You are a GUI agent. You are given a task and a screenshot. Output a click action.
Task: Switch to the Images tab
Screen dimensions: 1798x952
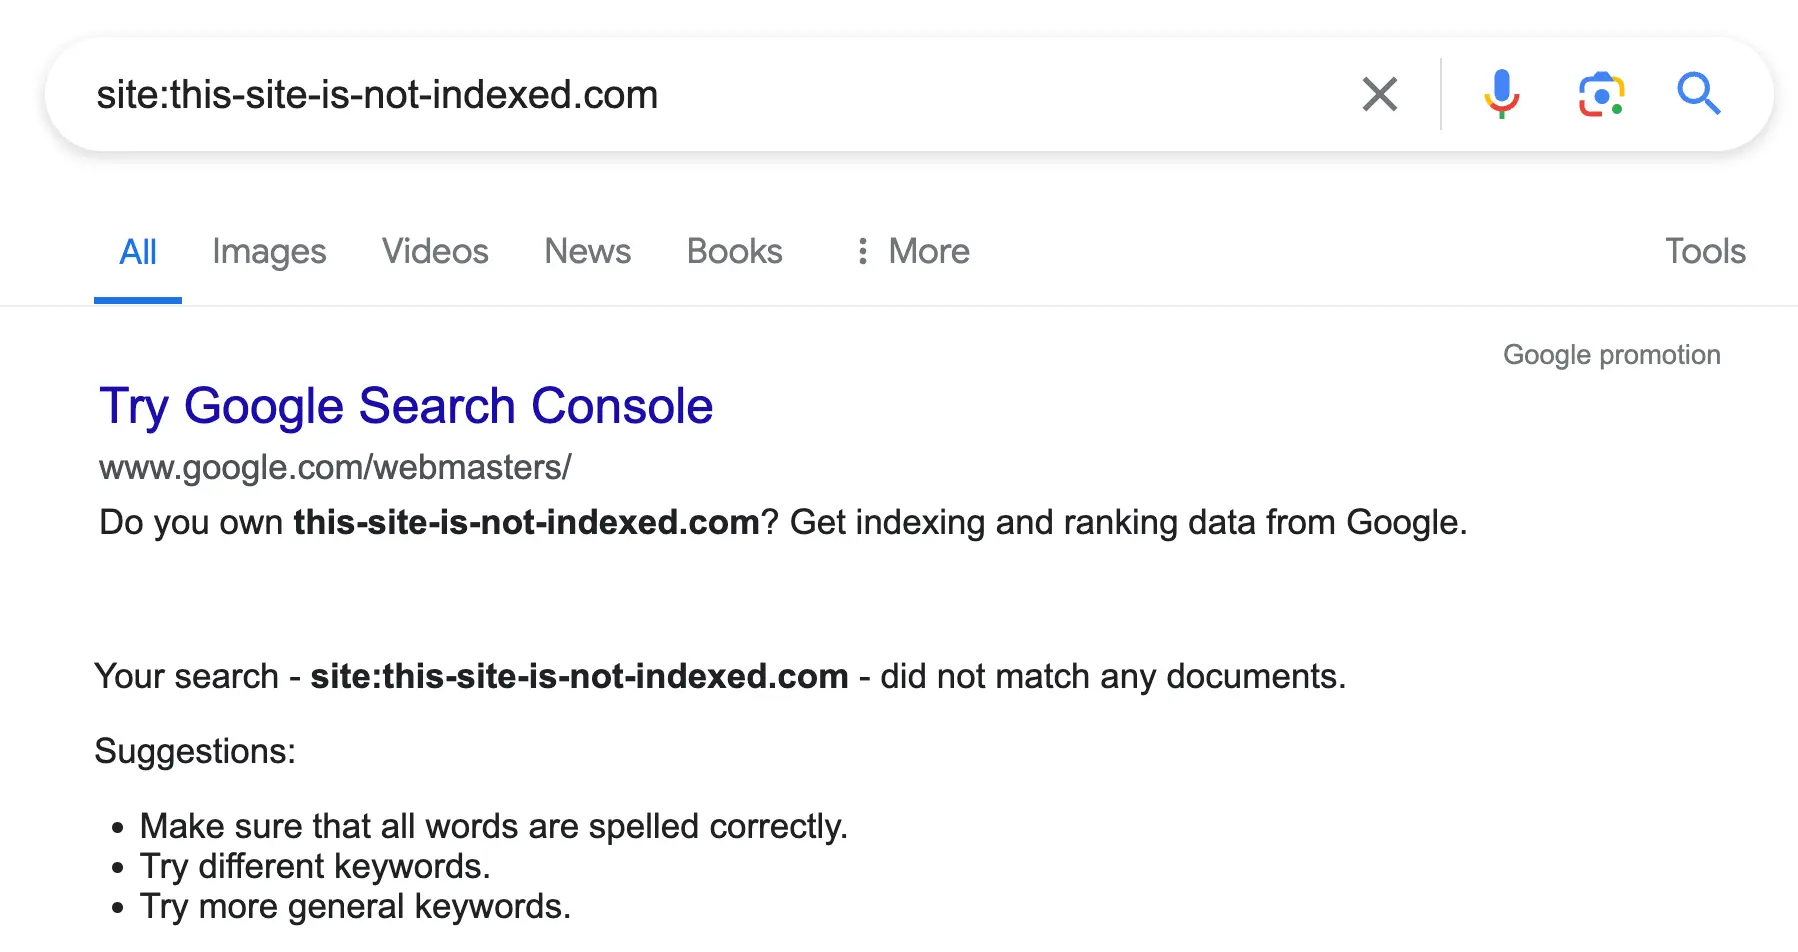coord(269,252)
